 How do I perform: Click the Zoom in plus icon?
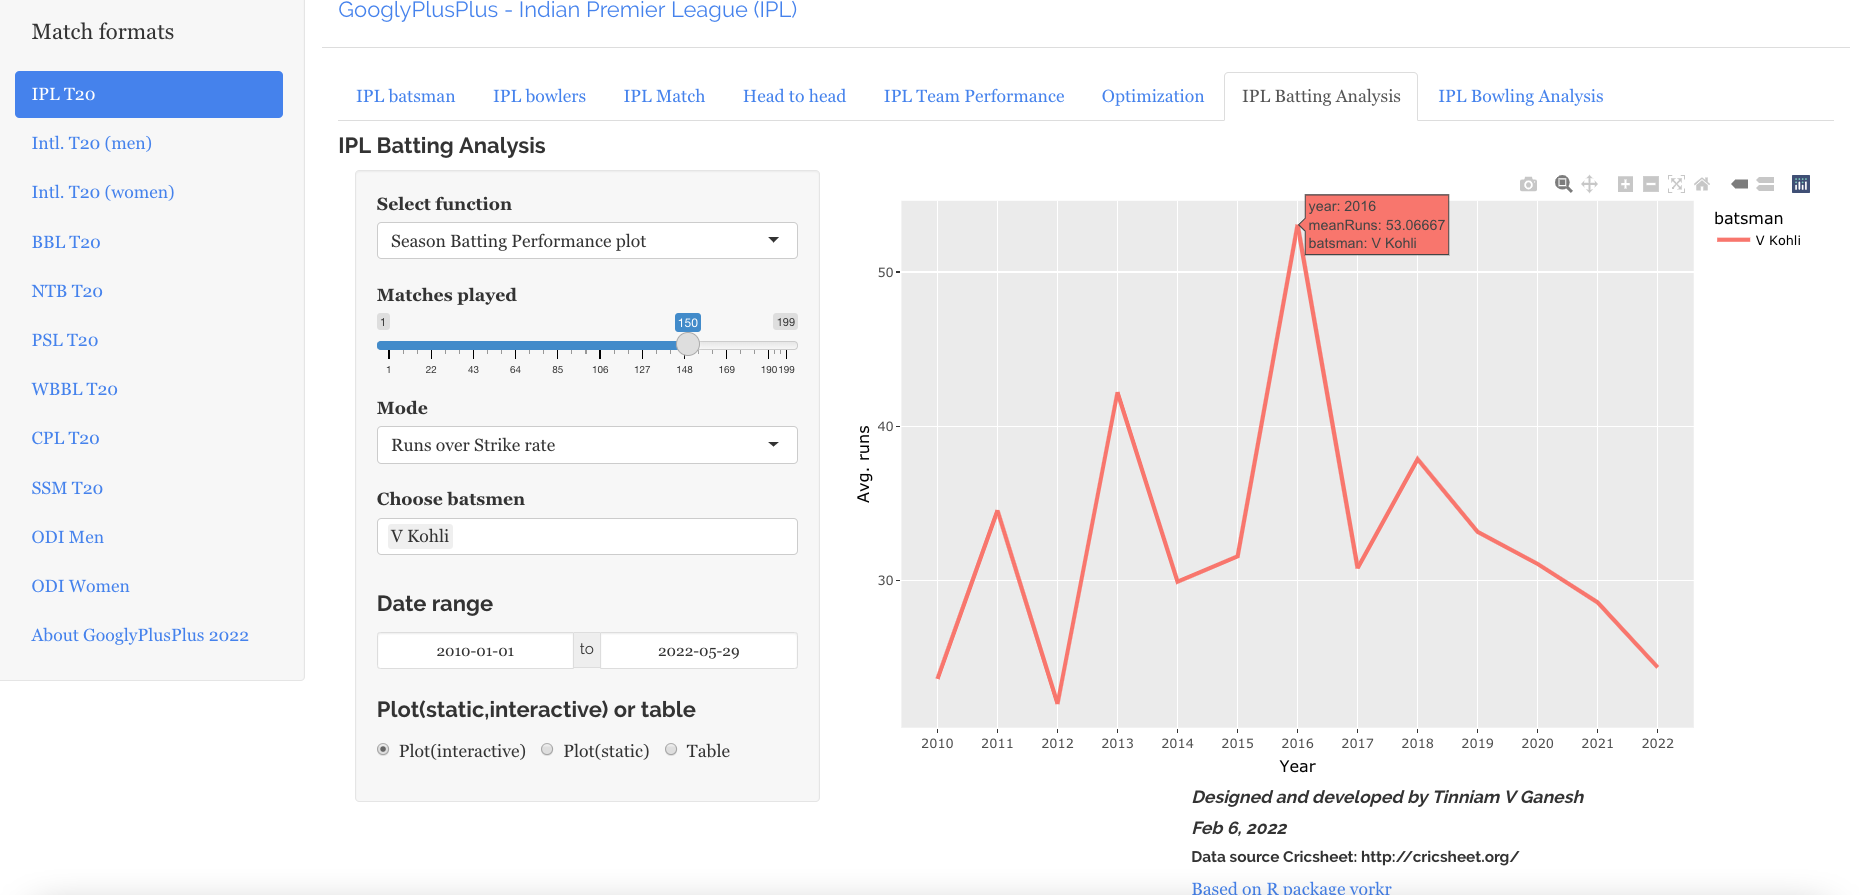1625,184
